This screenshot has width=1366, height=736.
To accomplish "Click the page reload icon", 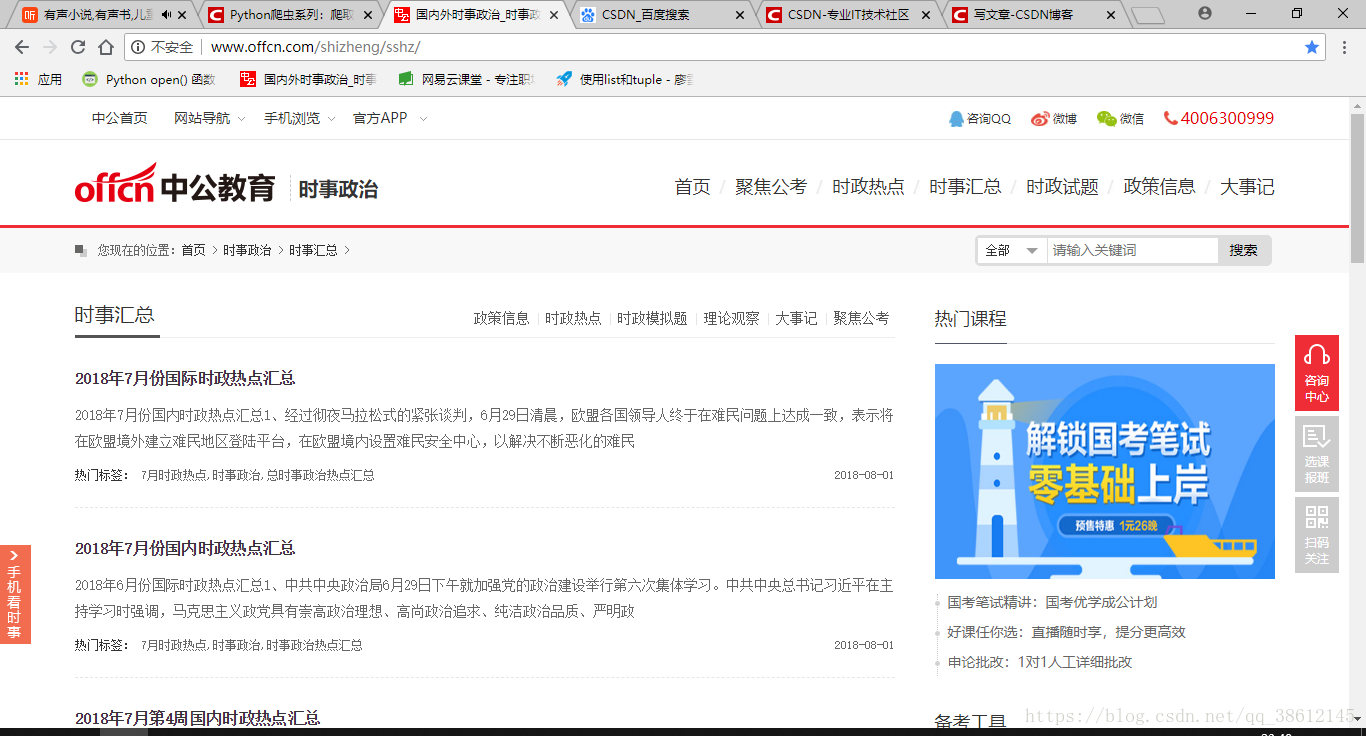I will [x=77, y=46].
